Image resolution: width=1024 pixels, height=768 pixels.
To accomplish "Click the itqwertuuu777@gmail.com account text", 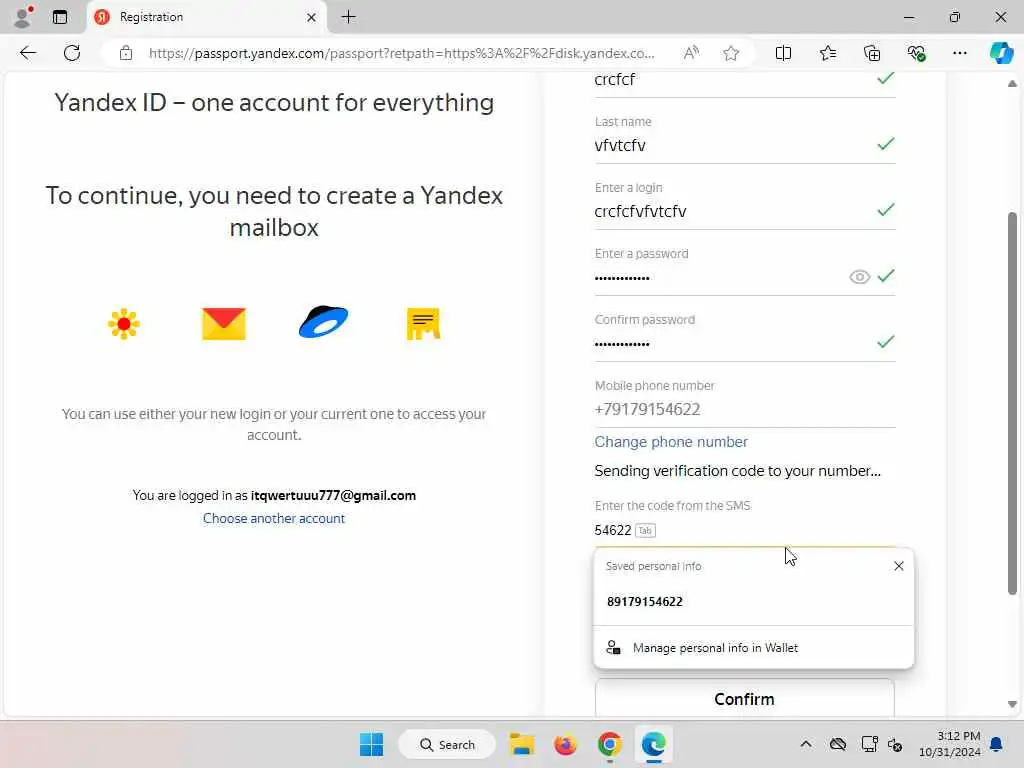I will (333, 496).
